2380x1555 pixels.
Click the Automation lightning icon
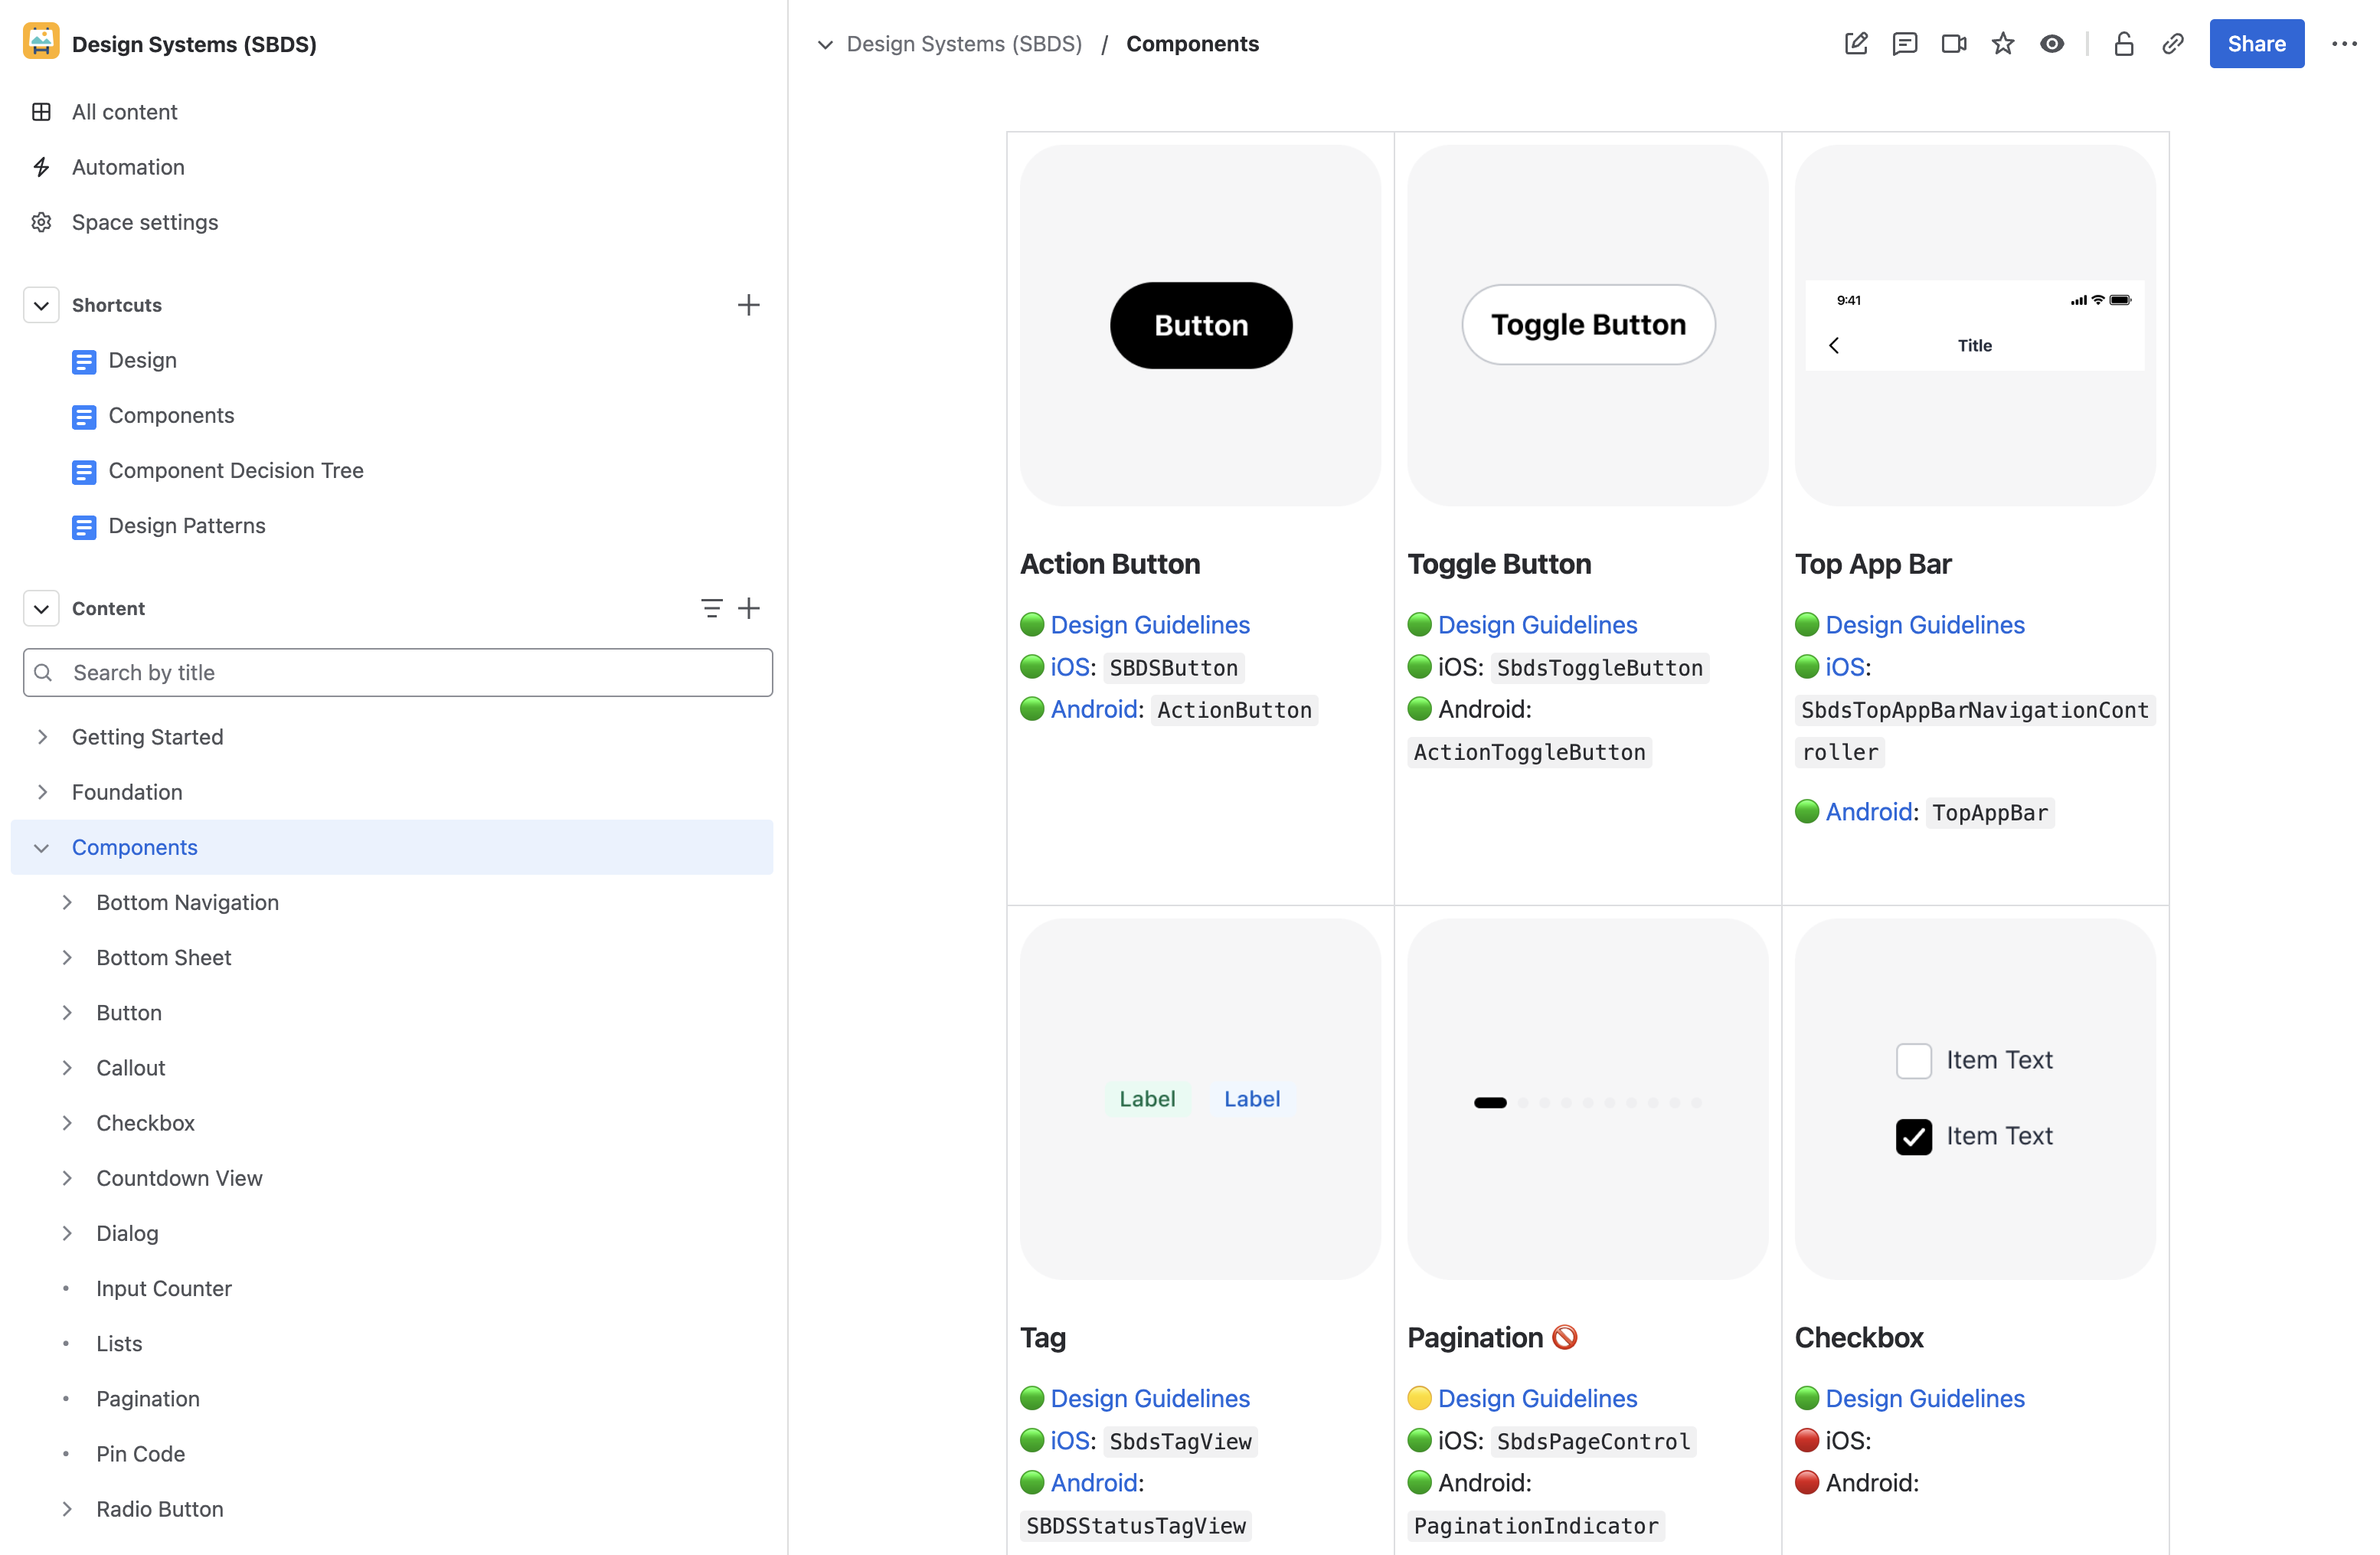tap(41, 167)
